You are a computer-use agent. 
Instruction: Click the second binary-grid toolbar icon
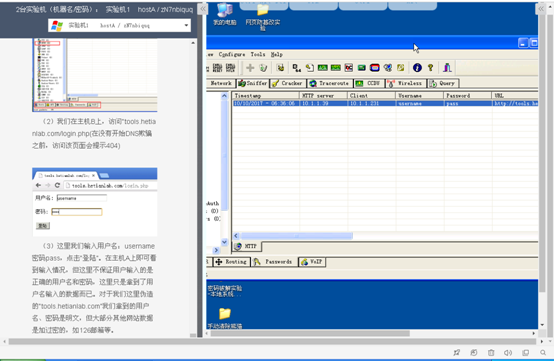[x=230, y=67]
